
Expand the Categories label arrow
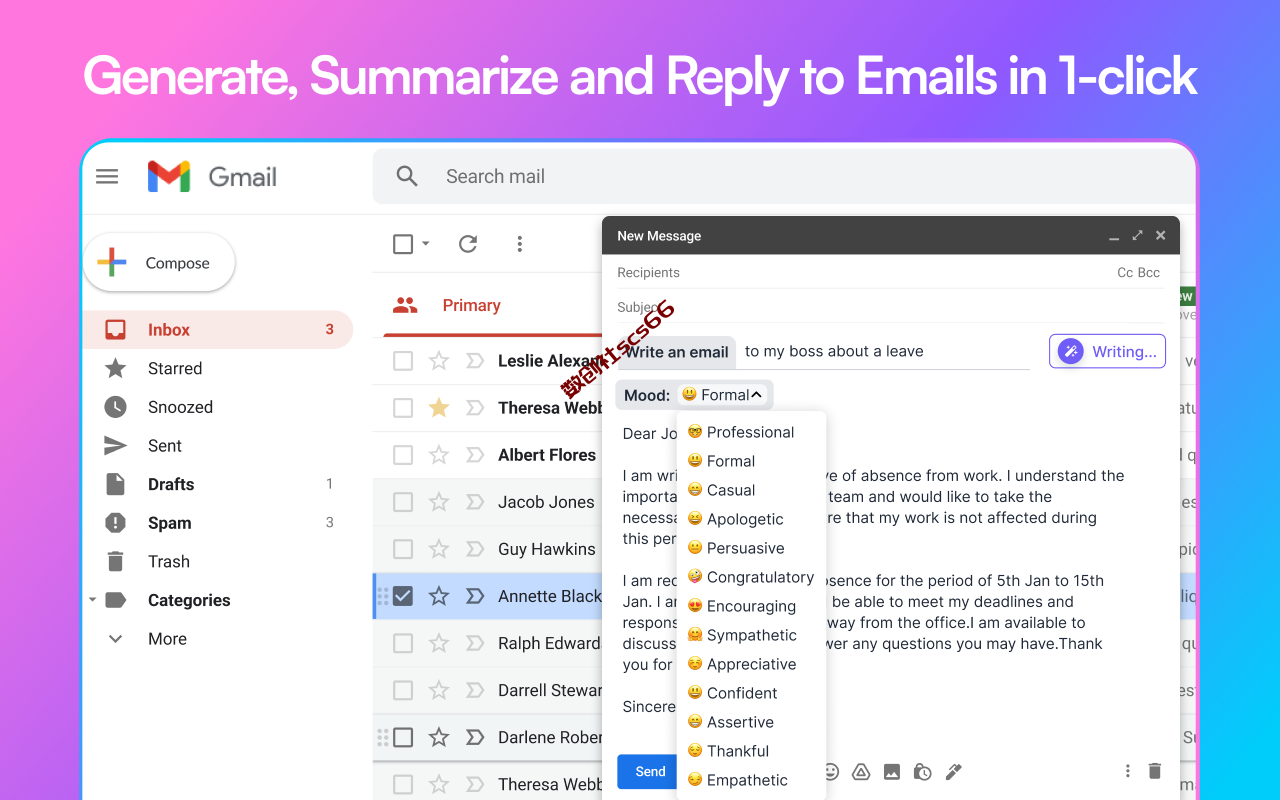tap(93, 600)
